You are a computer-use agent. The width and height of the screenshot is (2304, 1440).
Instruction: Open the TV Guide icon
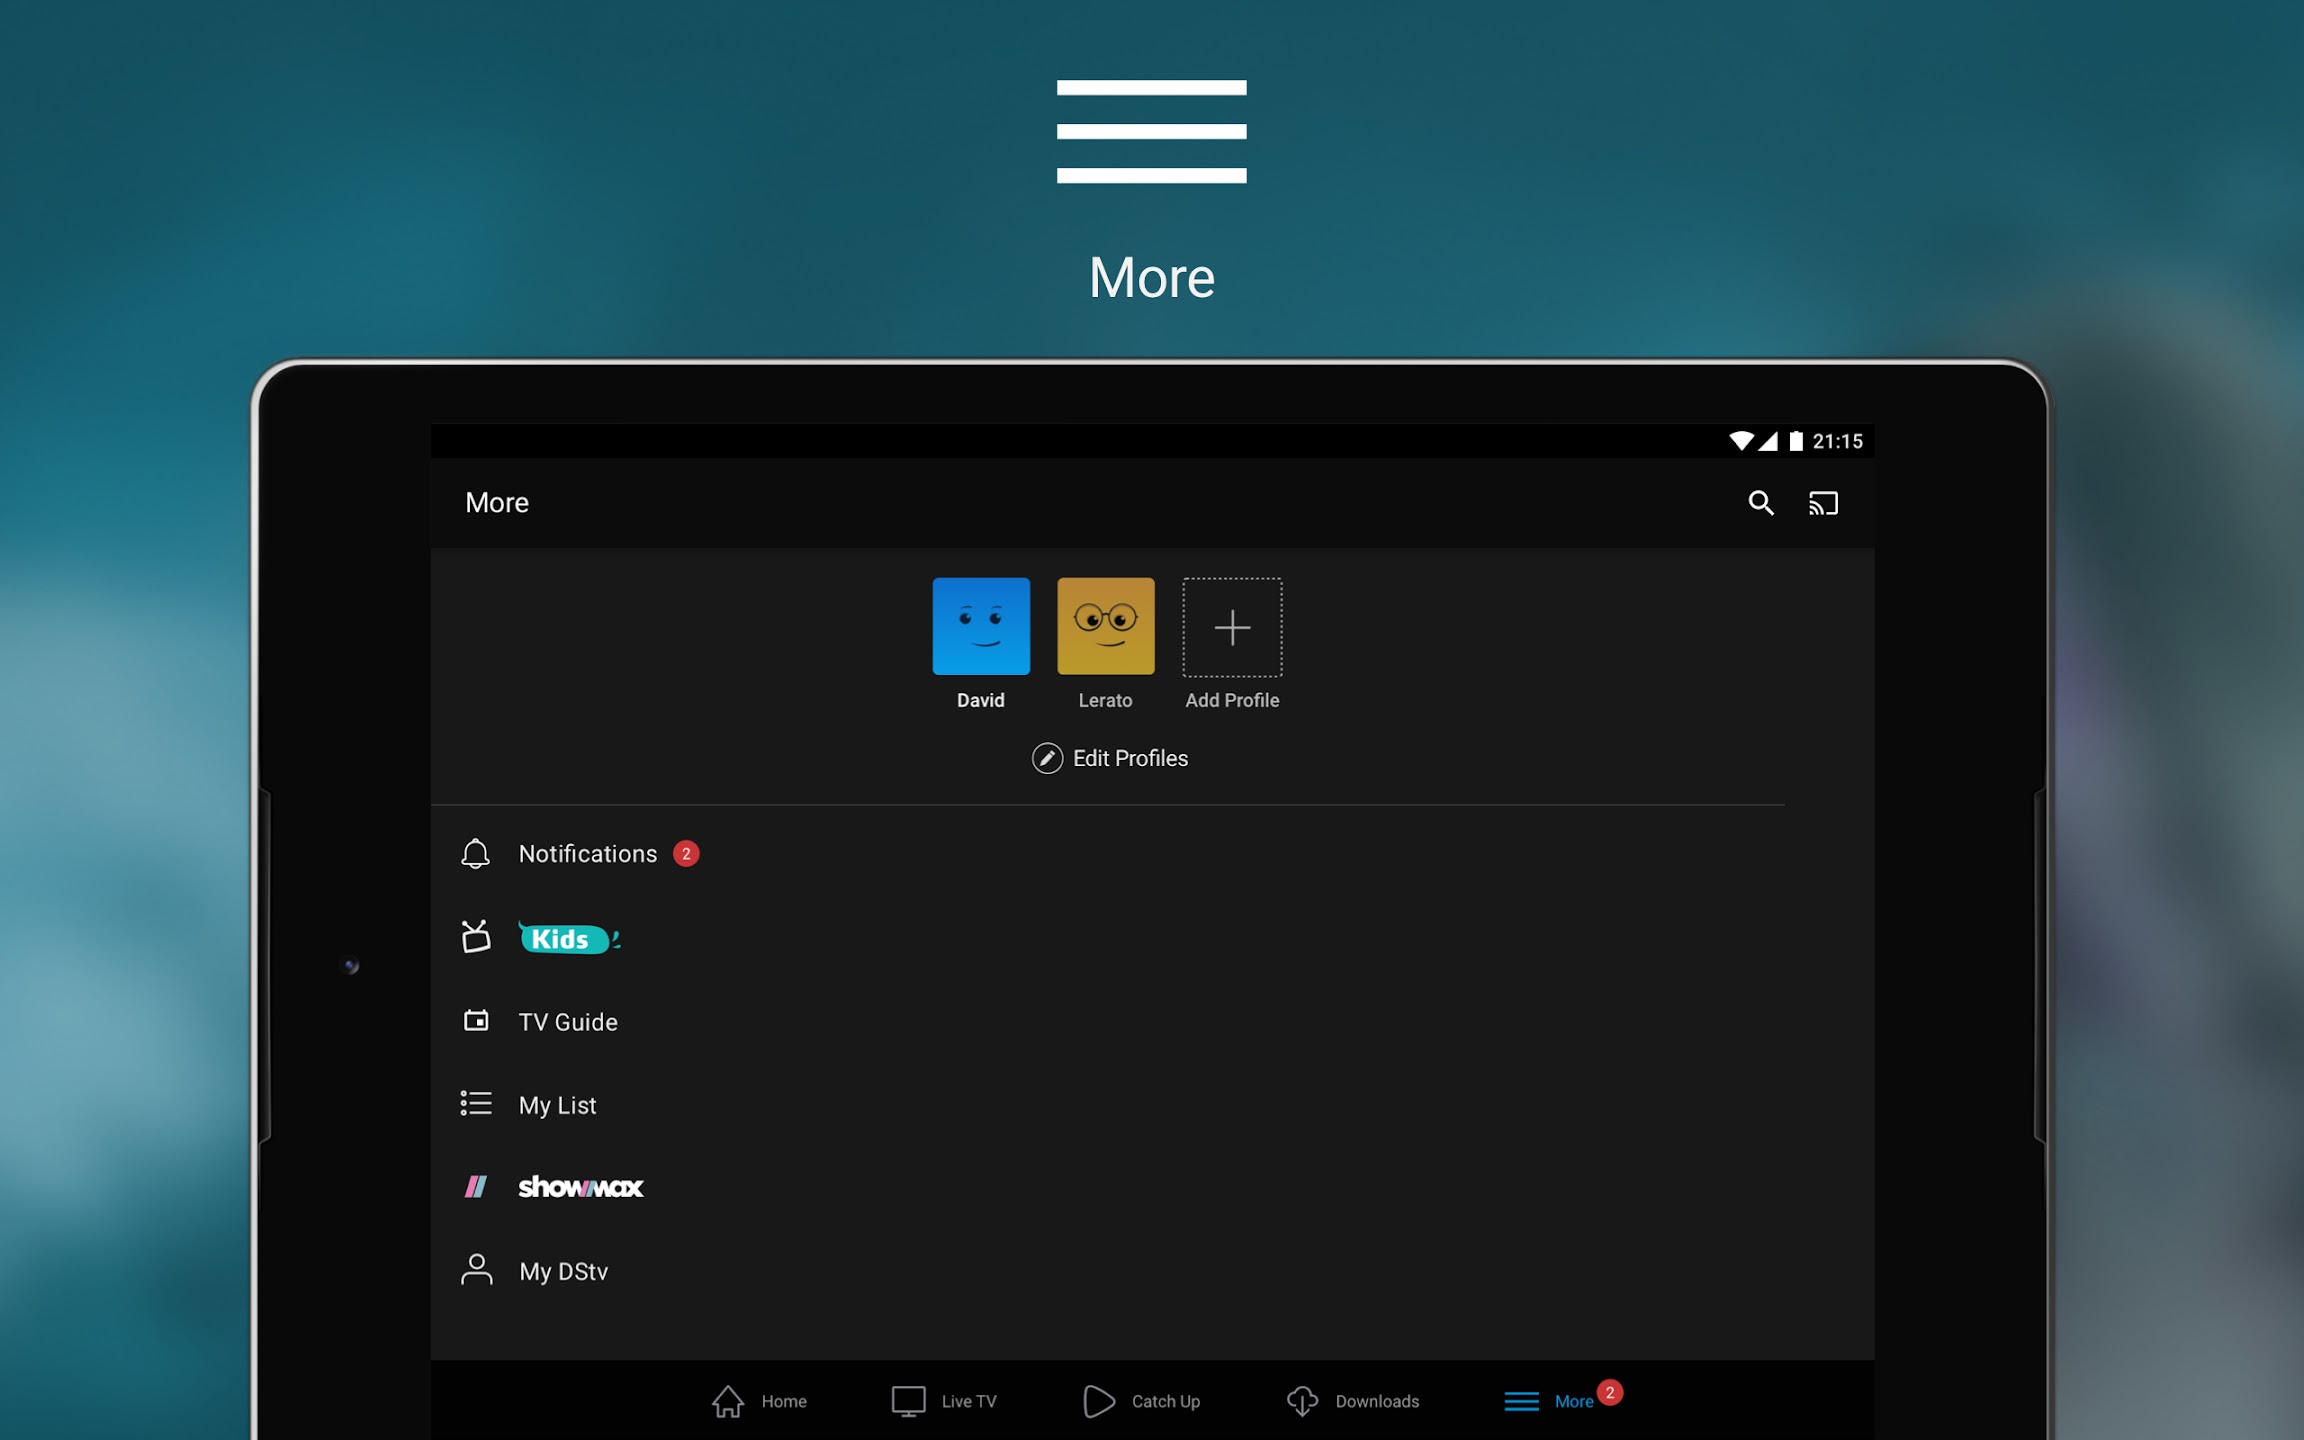[x=476, y=1020]
